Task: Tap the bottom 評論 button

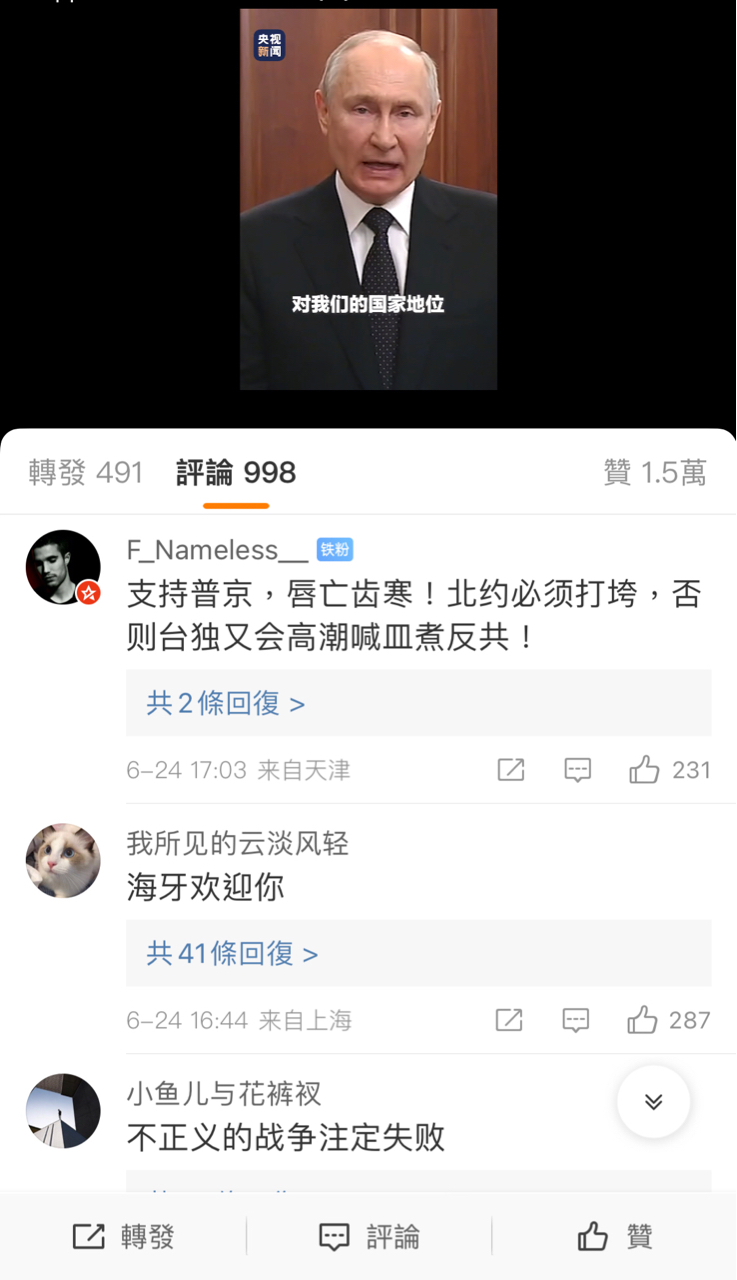Action: pos(369,1237)
